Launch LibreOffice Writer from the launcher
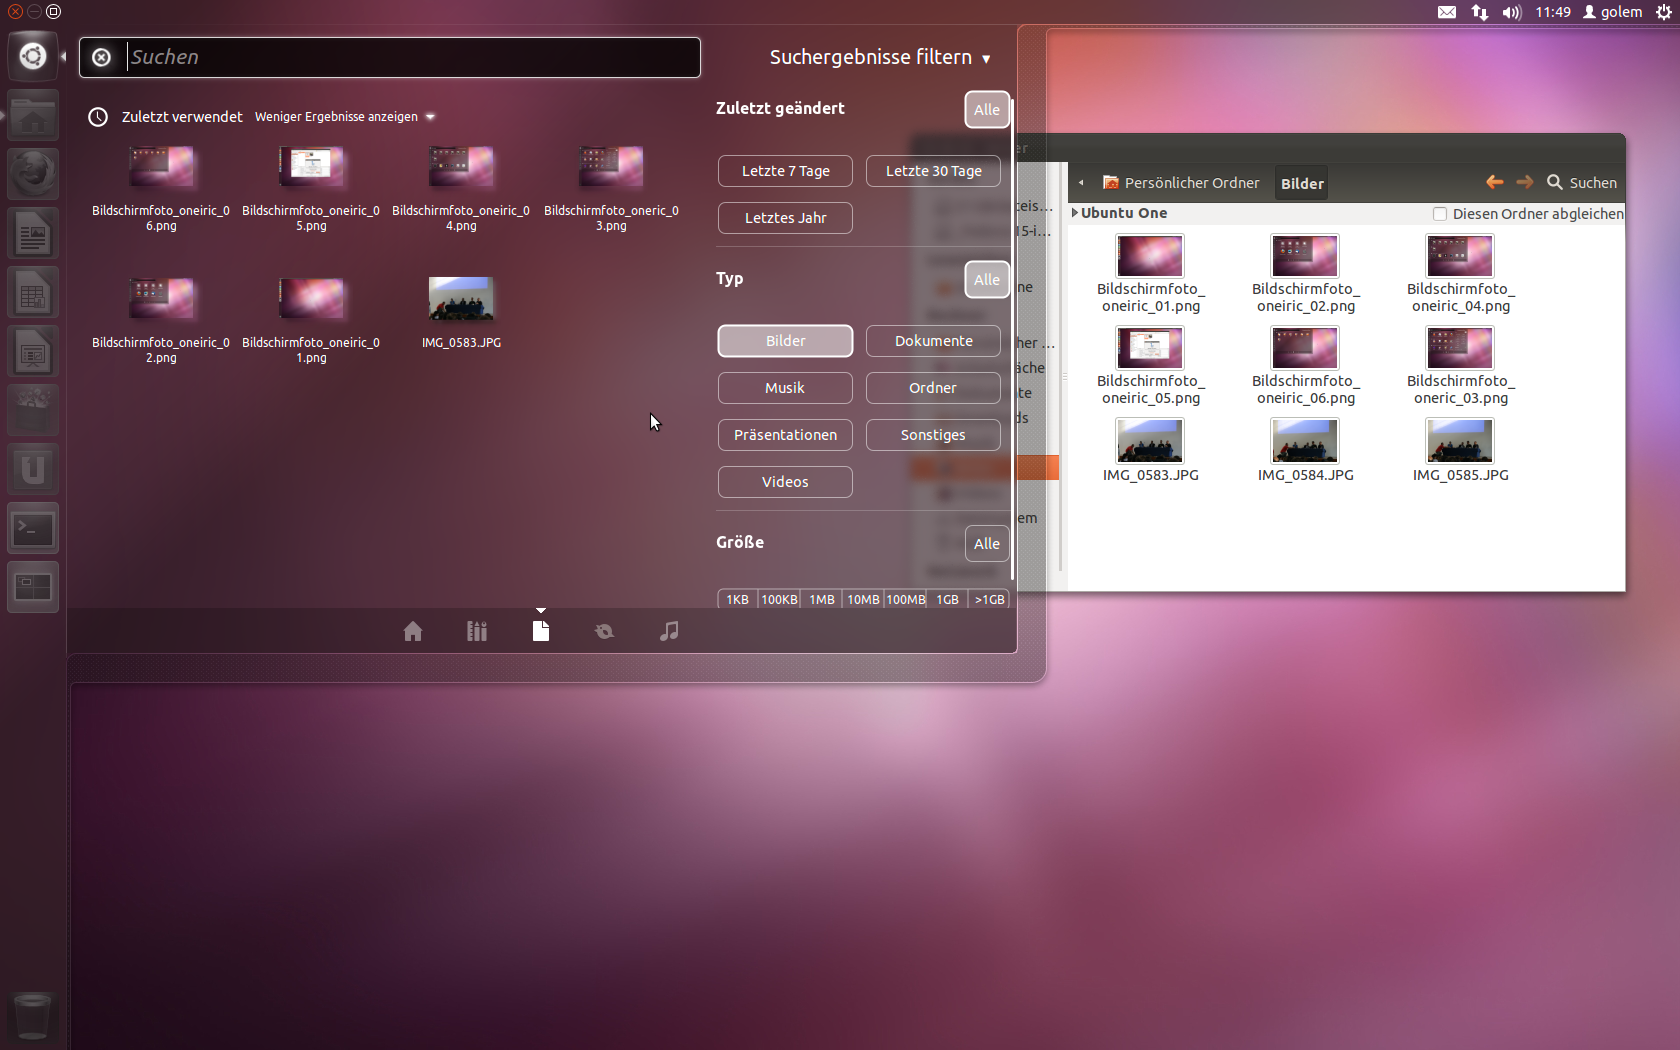Viewport: 1680px width, 1050px height. point(33,233)
